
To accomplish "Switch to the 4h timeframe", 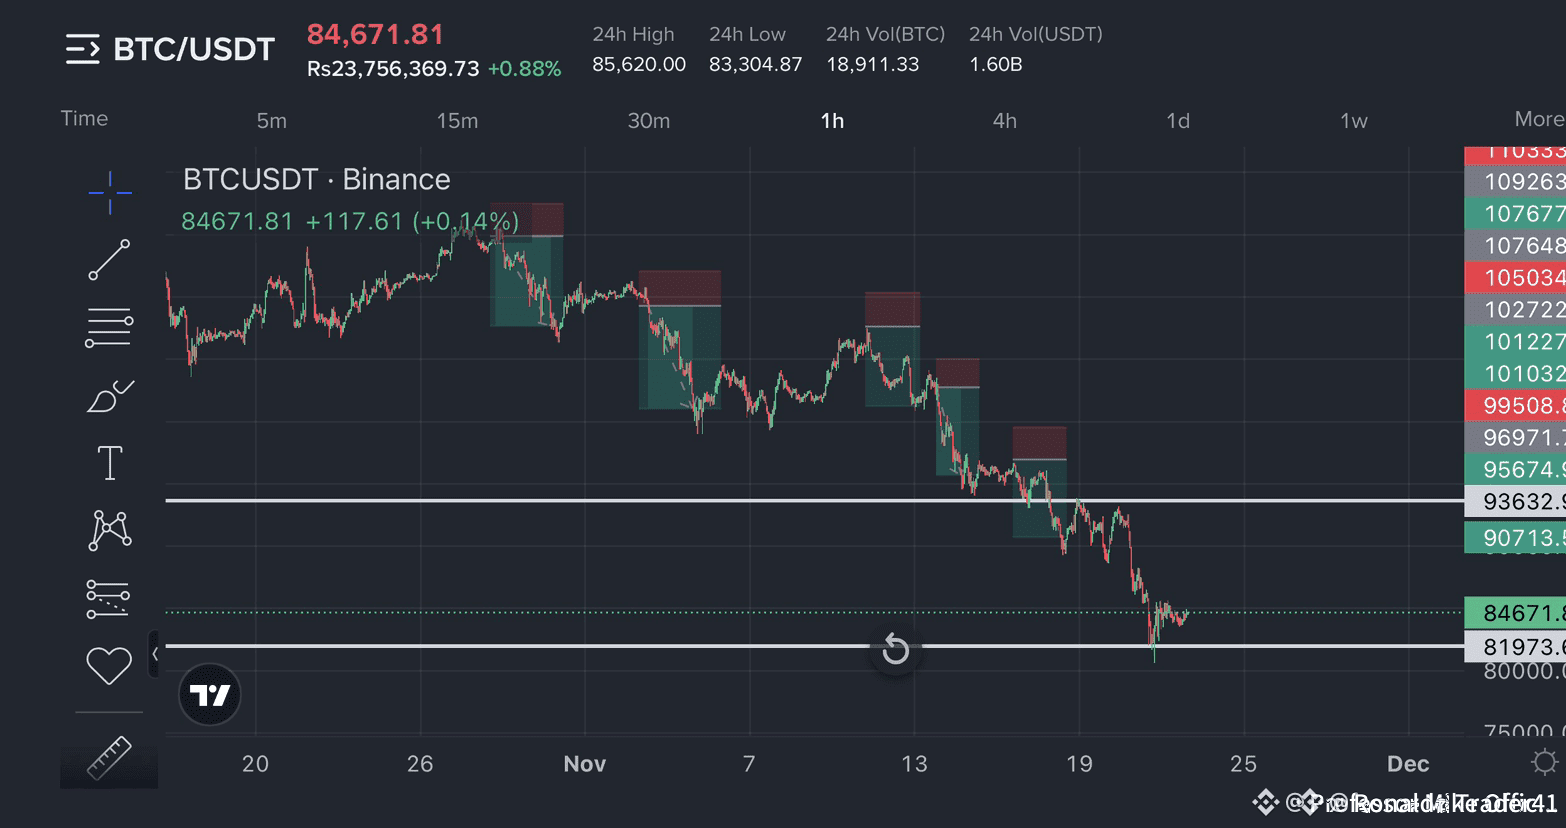I will coord(1005,121).
